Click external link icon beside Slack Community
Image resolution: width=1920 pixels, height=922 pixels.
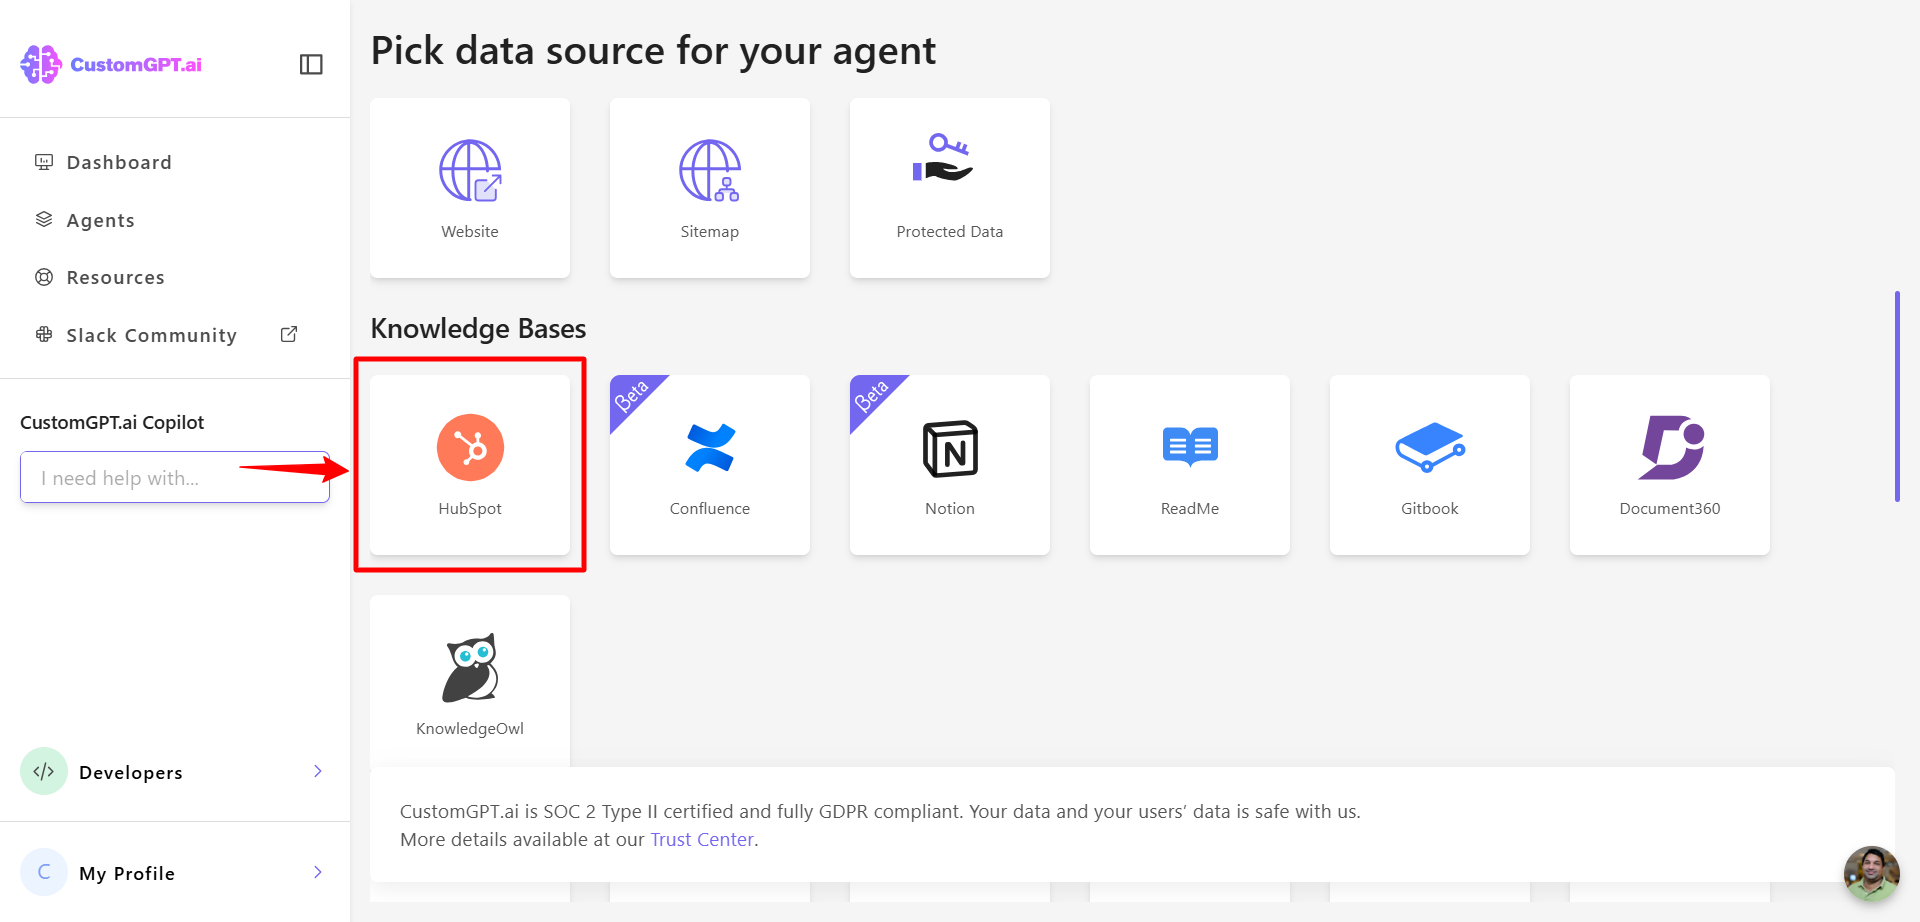coord(289,334)
